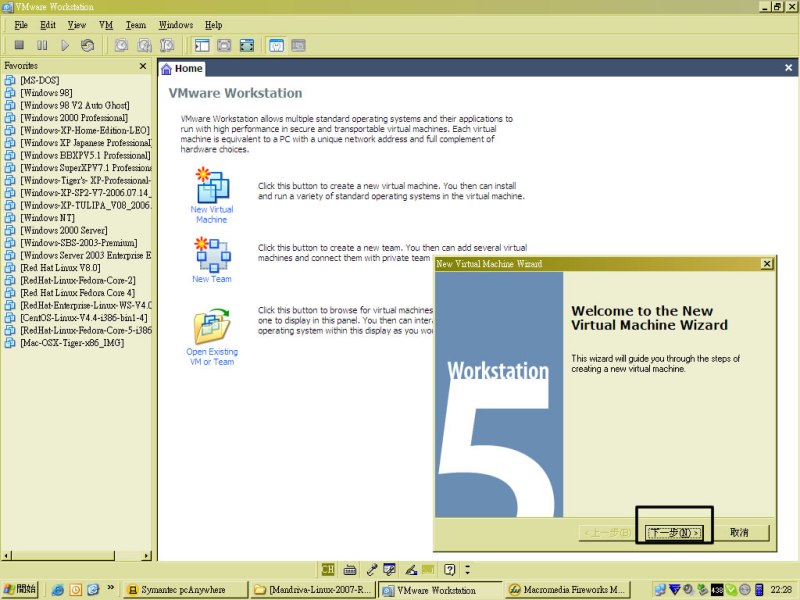Select [Mac-OSX-Tiger-x86_IMG] in Favorites
The height and width of the screenshot is (600, 800).
click(72, 343)
